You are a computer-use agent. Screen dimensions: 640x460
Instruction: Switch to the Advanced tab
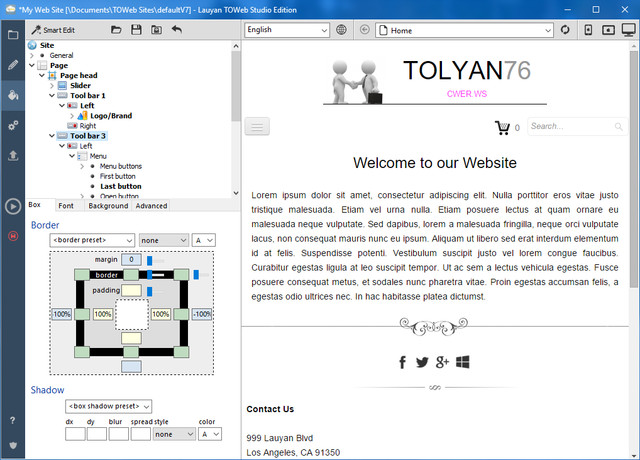coord(151,206)
